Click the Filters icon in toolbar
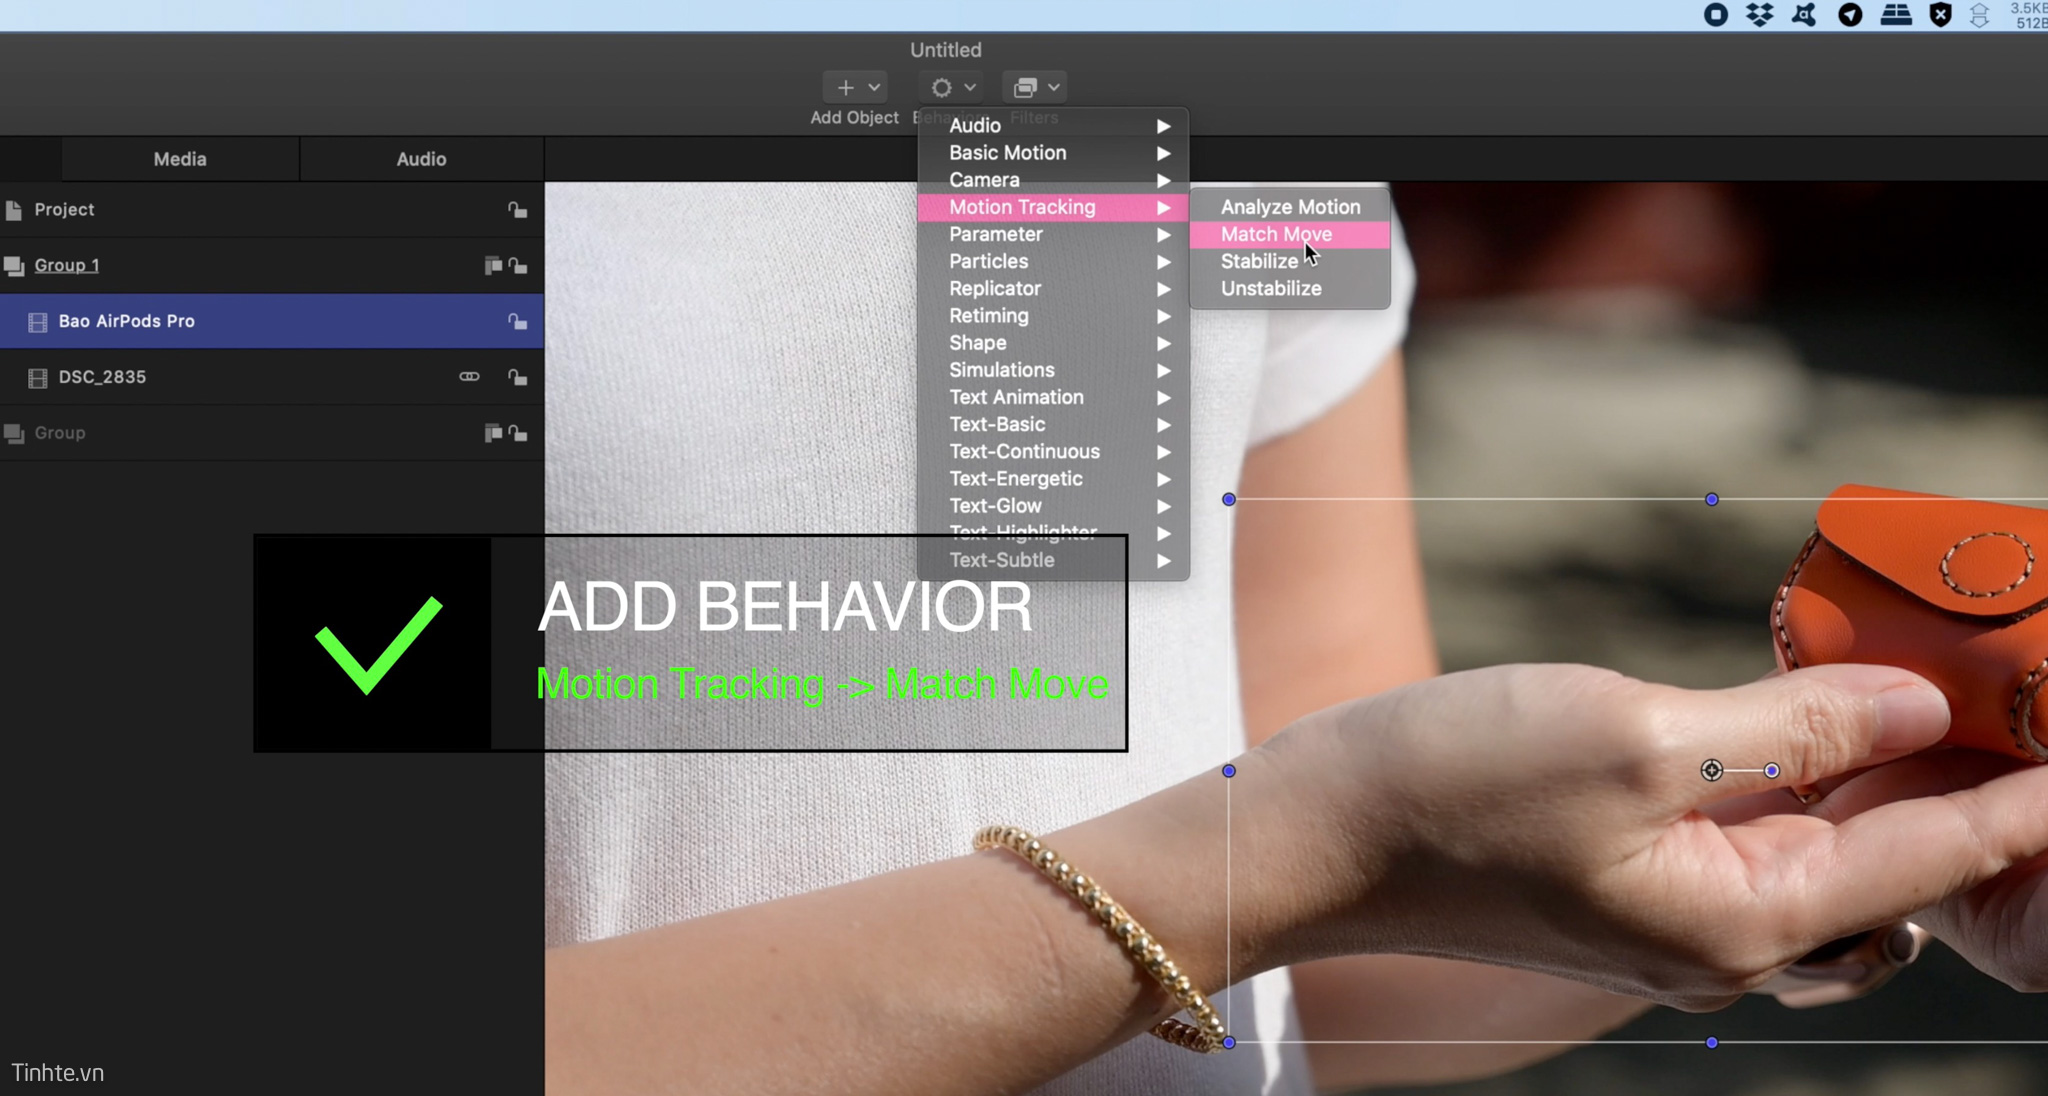Viewport: 2048px width, 1096px height. click(1025, 87)
